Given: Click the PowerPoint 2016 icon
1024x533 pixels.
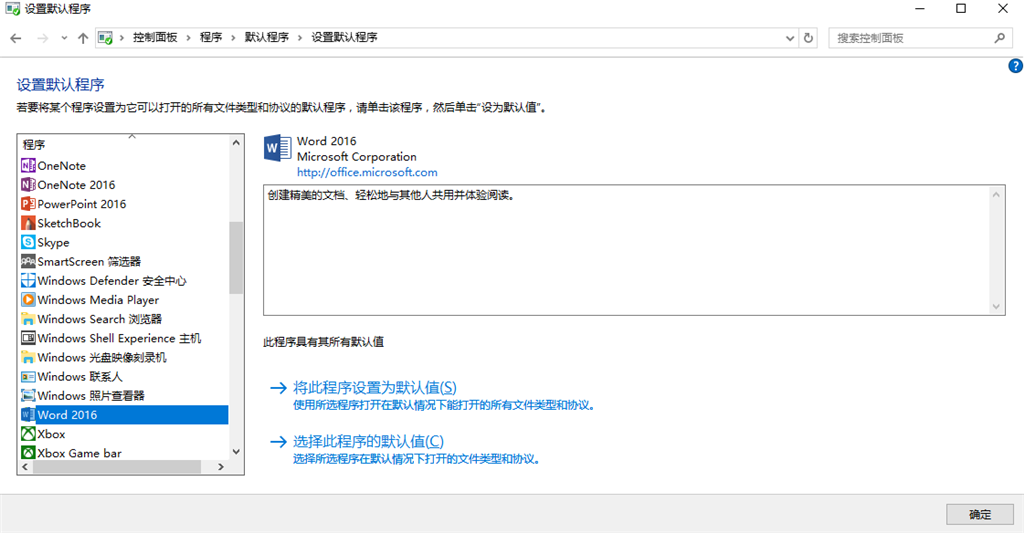Looking at the screenshot, I should [28, 204].
